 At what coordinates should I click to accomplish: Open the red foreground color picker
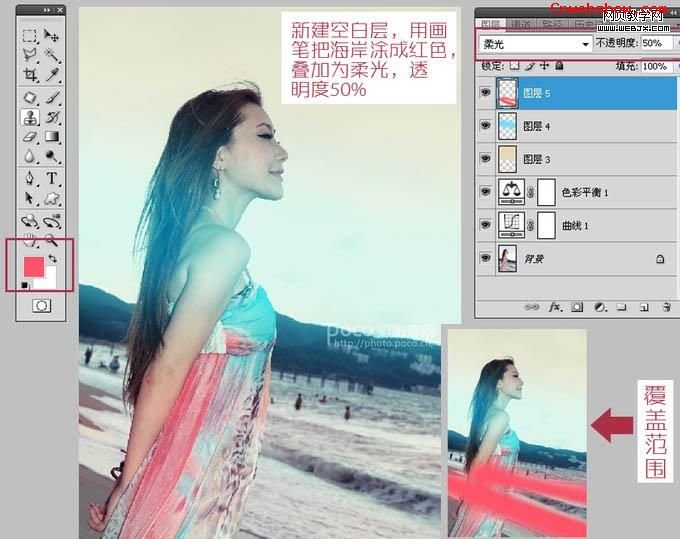(34, 266)
